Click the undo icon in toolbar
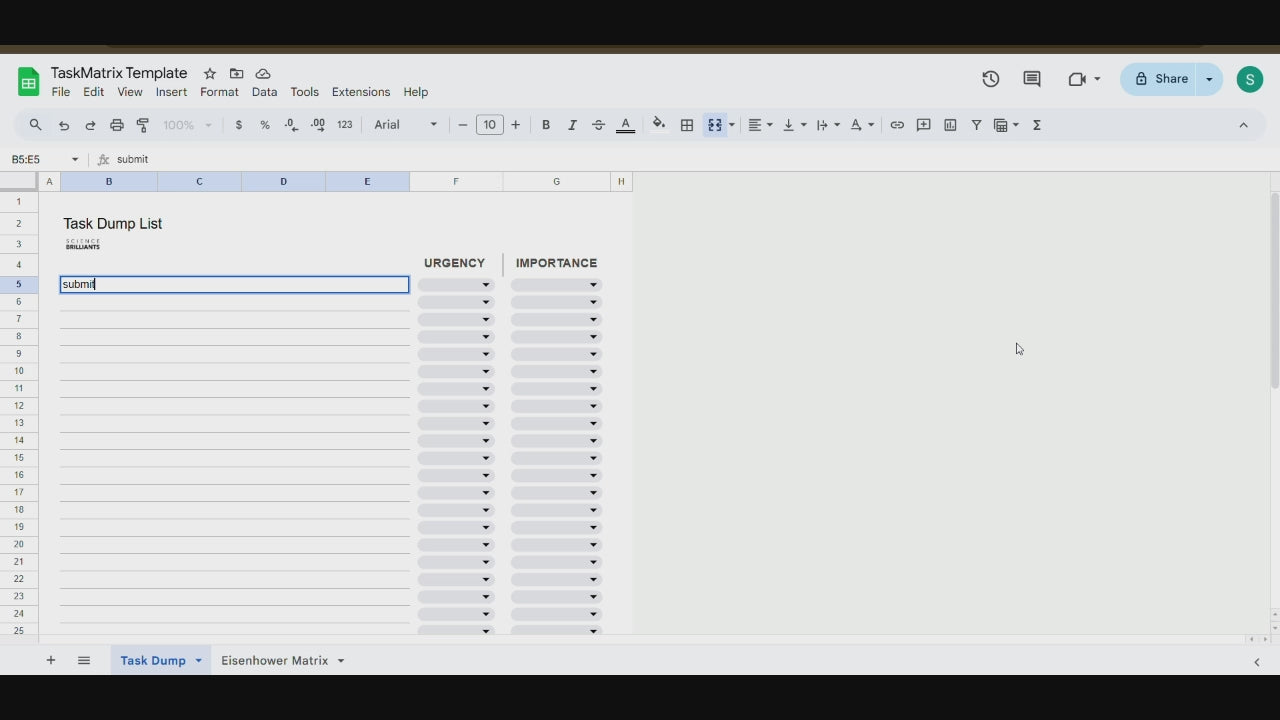1280x720 pixels. pos(64,125)
